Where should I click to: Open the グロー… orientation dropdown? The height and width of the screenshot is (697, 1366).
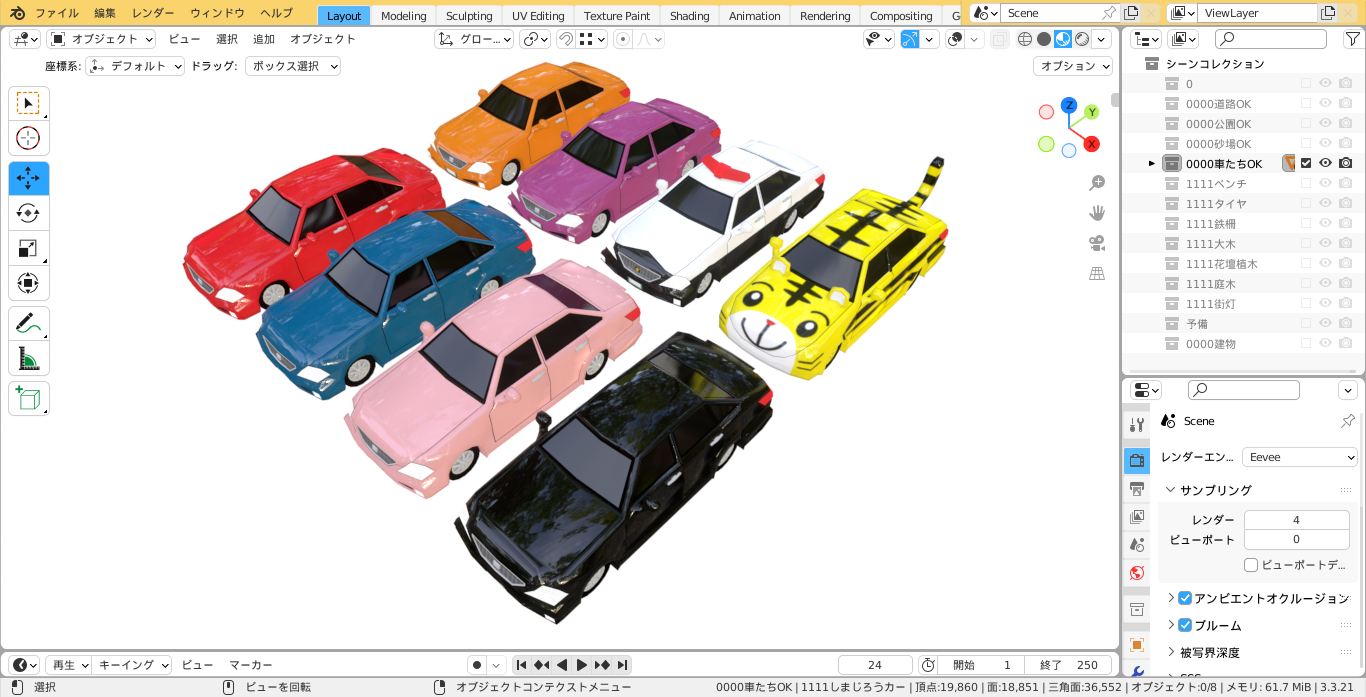point(474,39)
